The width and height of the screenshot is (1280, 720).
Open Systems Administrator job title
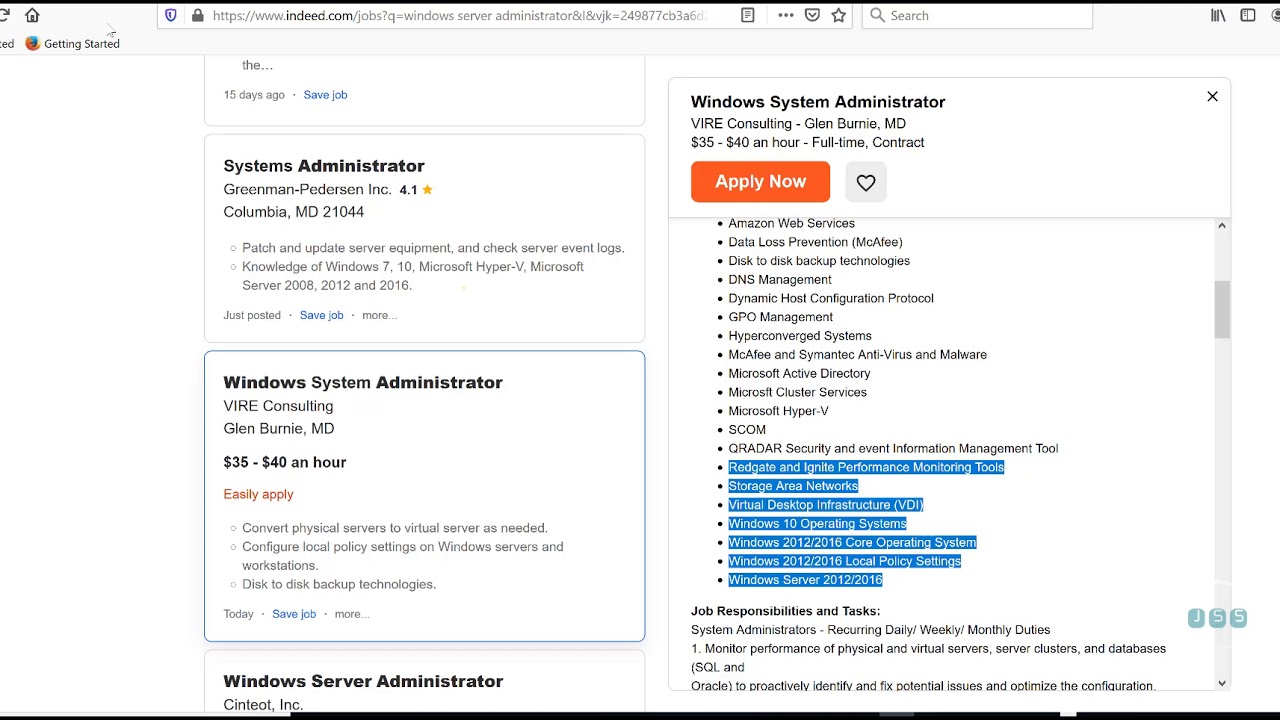tap(324, 166)
